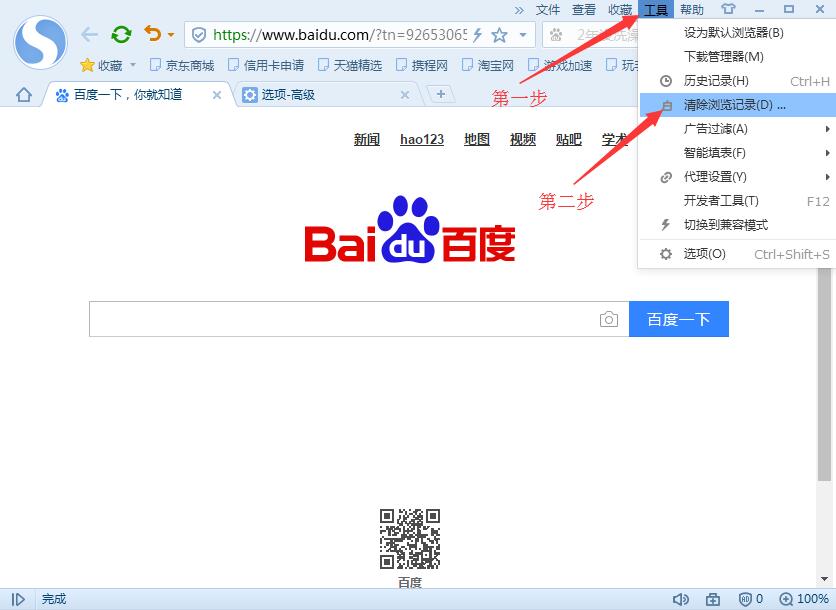
Task: Choose 清除浏览记录(D)
Action: click(x=737, y=105)
